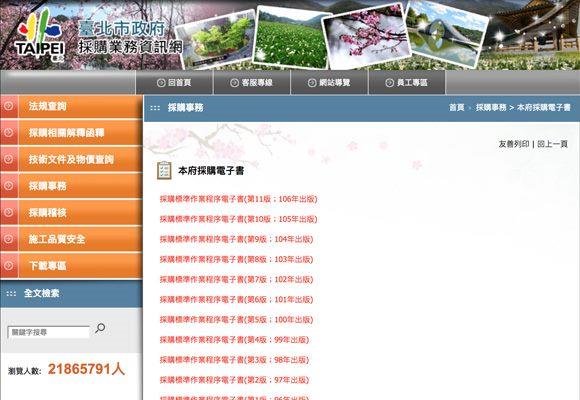Click the 回上一頁 link
Screen dimensions: 580x400
coord(552,144)
